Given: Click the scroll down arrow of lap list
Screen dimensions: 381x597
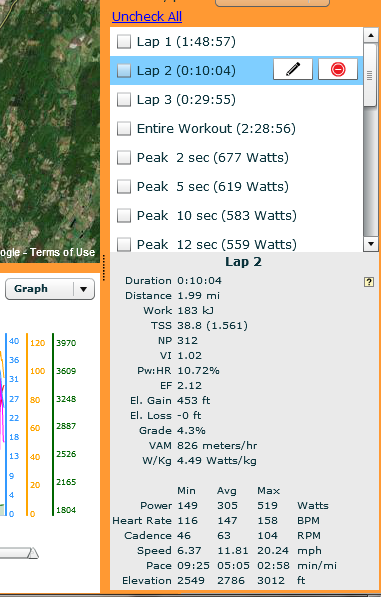Looking at the screenshot, I should tap(370, 244).
